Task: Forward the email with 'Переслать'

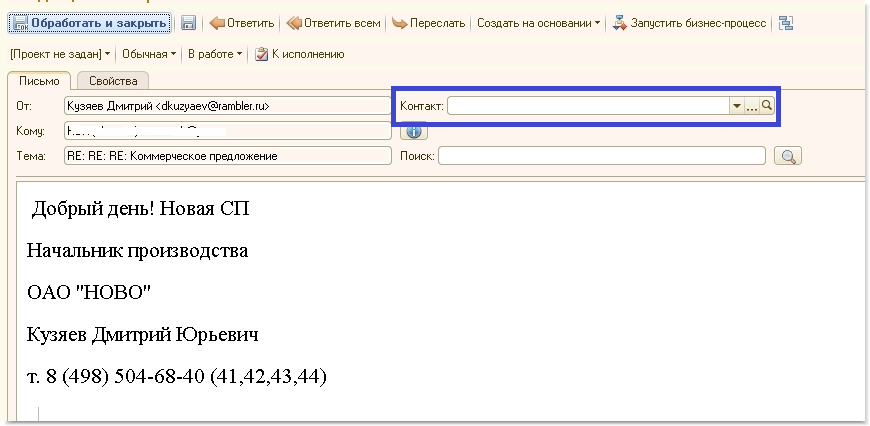Action: coord(429,23)
